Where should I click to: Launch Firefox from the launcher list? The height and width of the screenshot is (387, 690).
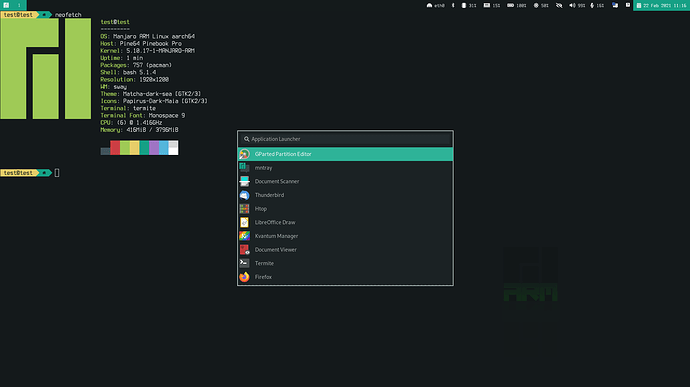tap(345, 277)
